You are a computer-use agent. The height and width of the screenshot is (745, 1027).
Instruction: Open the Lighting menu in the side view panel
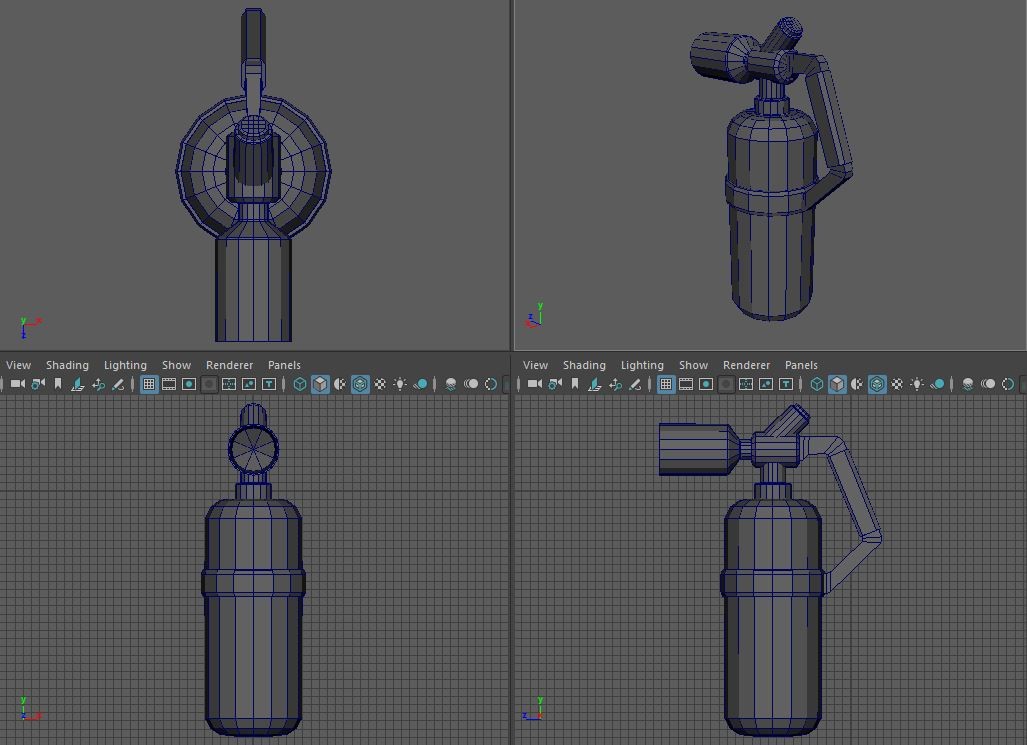[x=642, y=365]
